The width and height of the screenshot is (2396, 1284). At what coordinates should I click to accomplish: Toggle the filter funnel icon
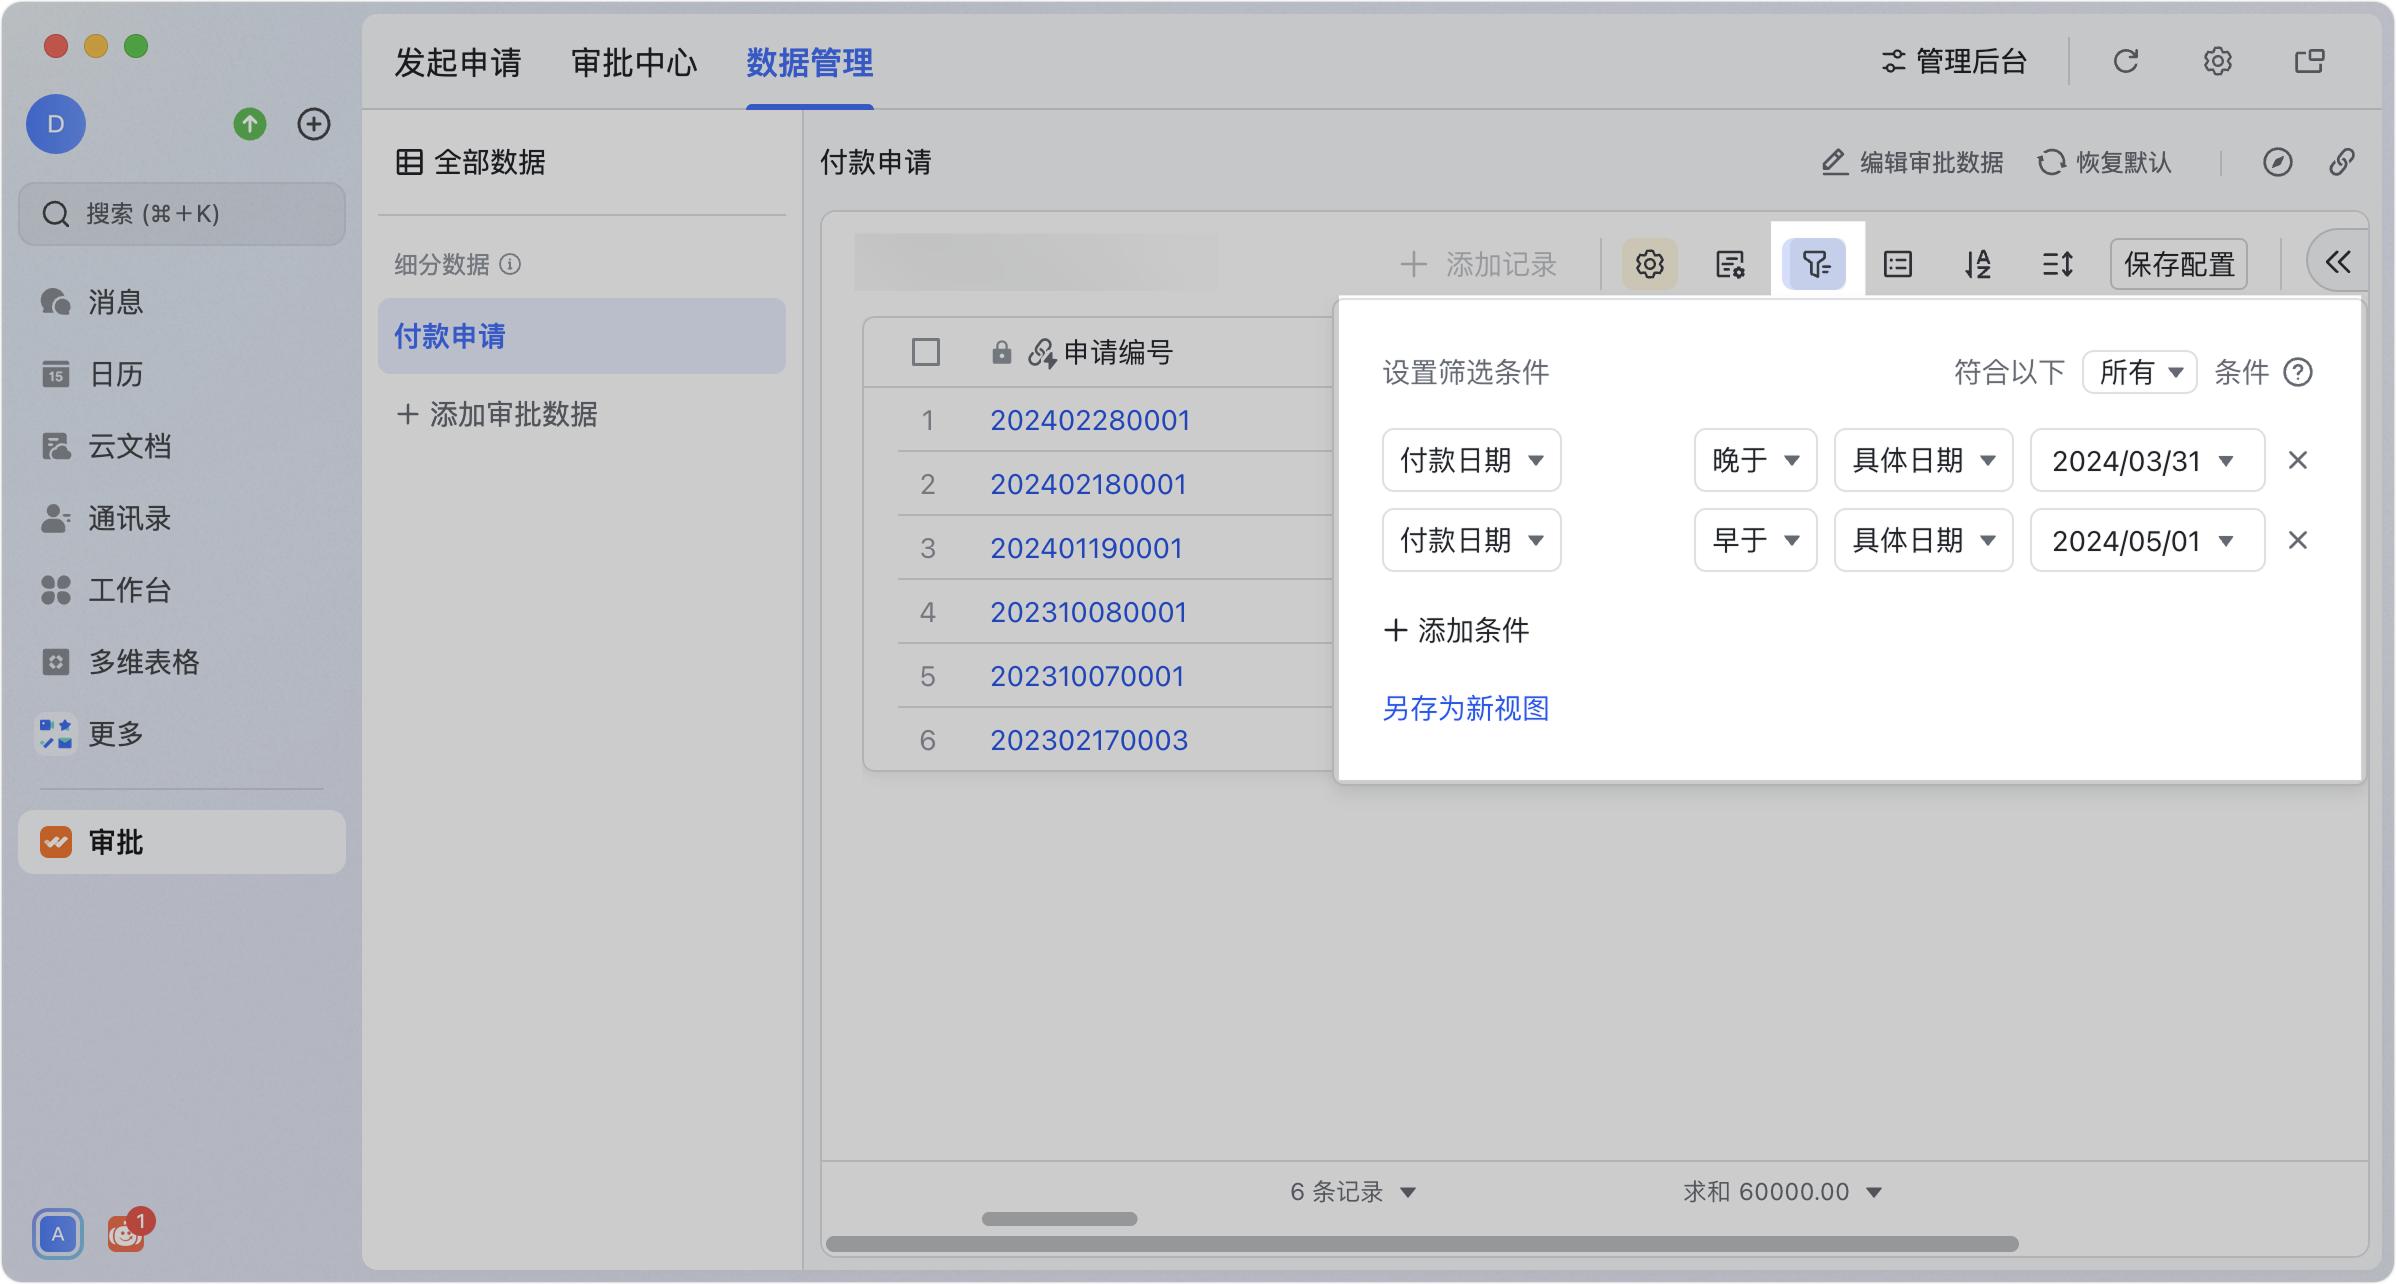click(1815, 264)
